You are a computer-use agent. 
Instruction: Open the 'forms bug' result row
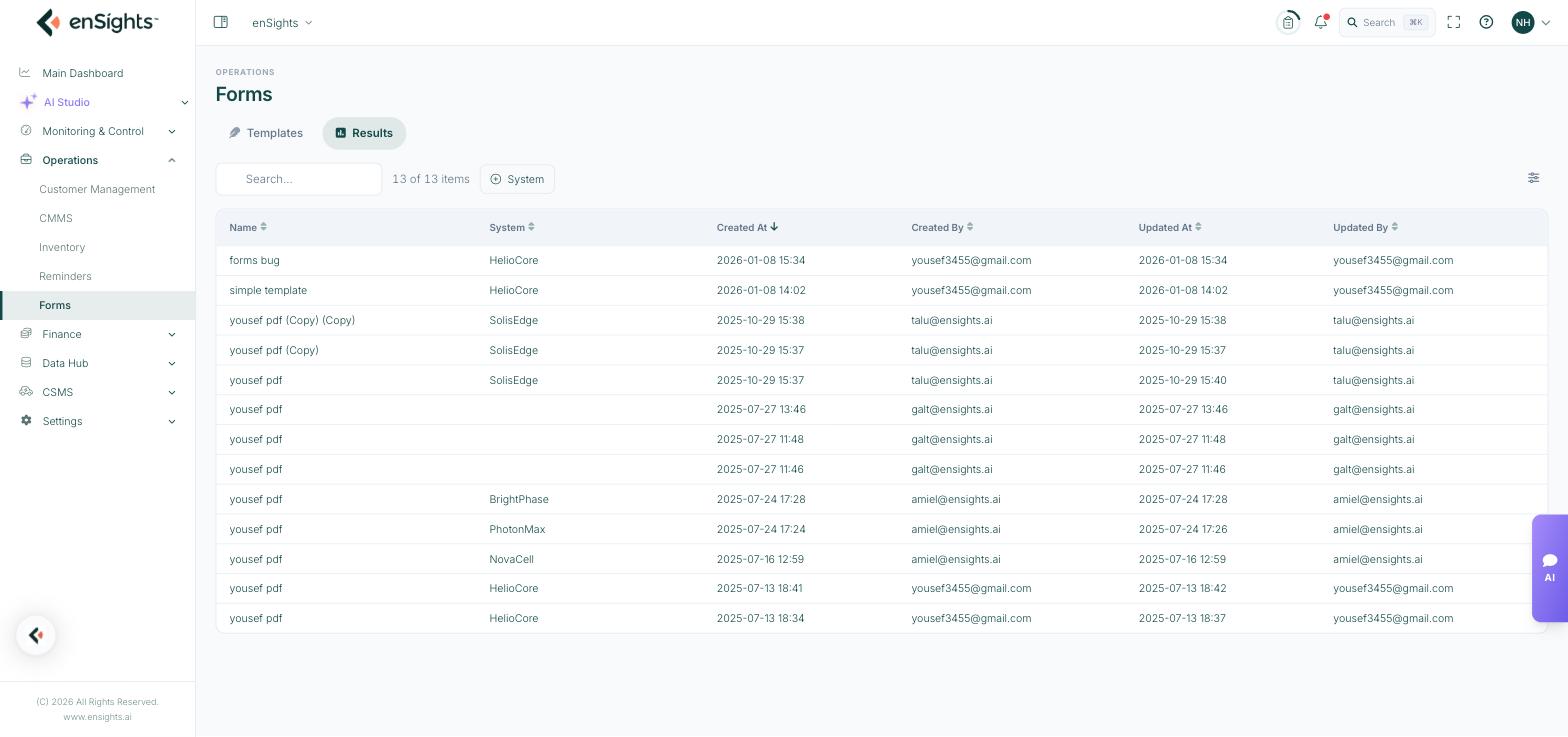(x=881, y=260)
